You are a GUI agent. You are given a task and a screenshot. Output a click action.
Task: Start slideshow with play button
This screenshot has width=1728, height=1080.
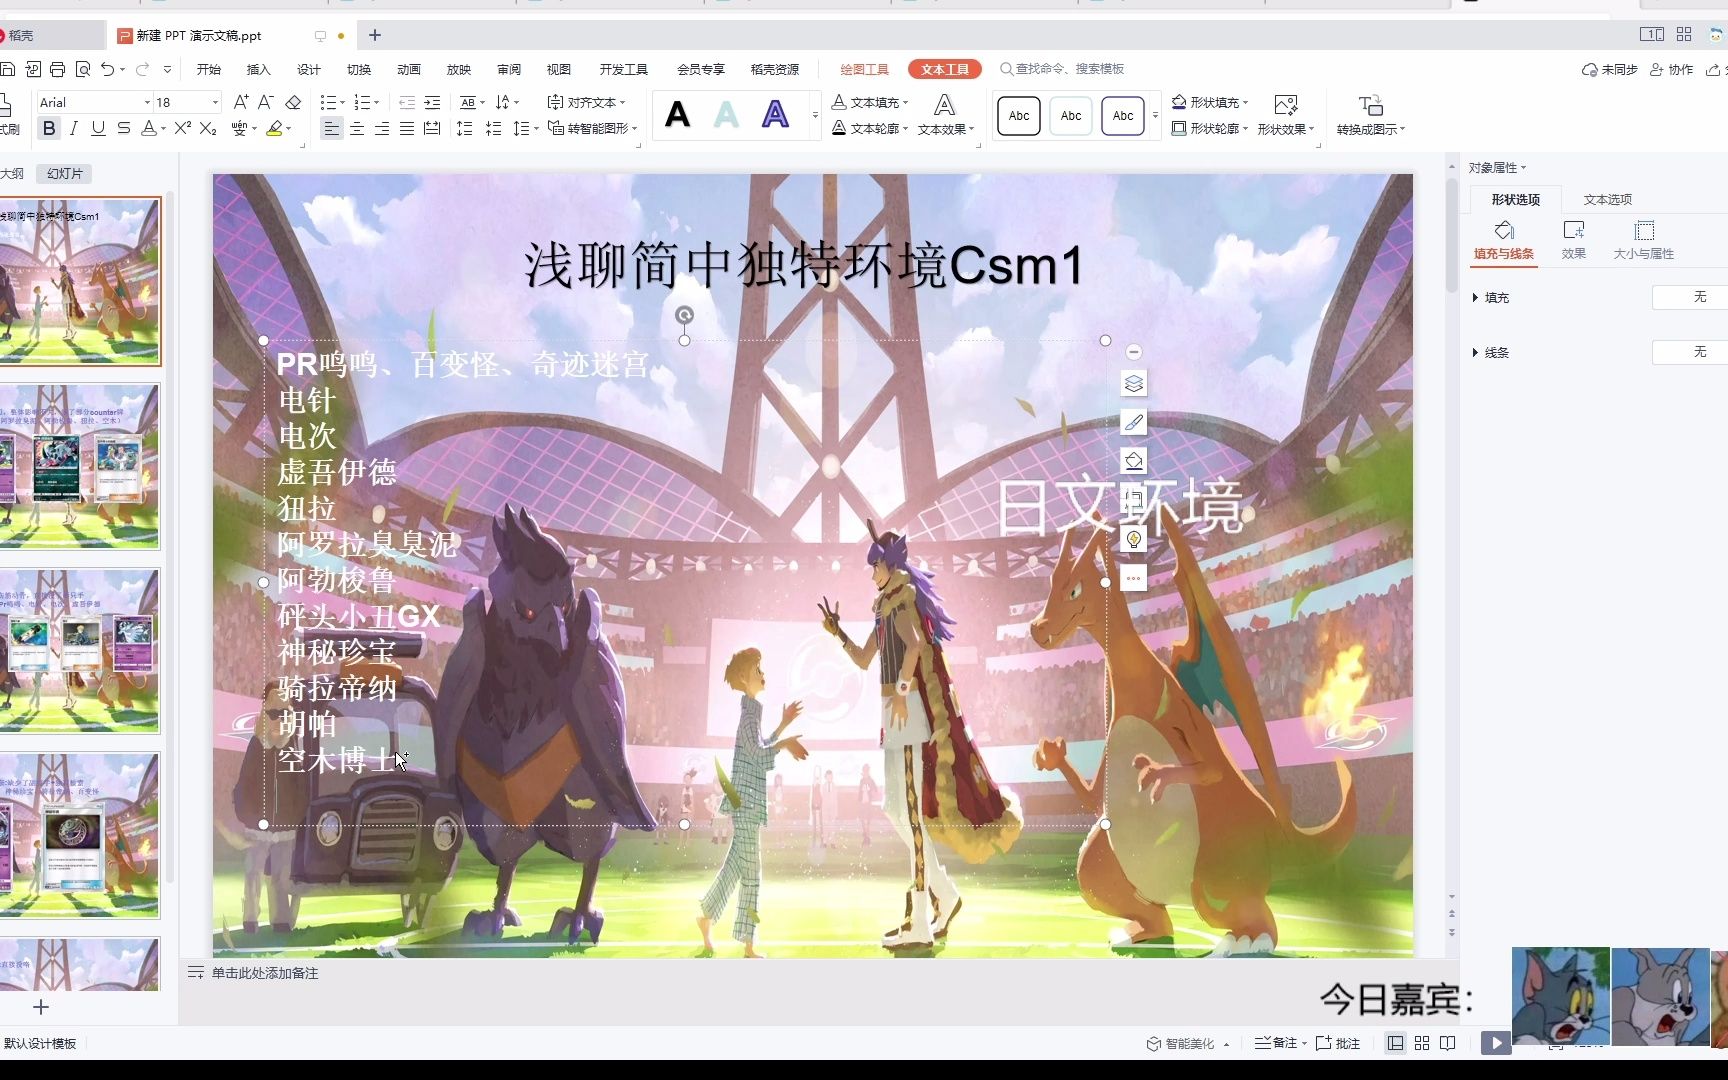(x=1496, y=1043)
